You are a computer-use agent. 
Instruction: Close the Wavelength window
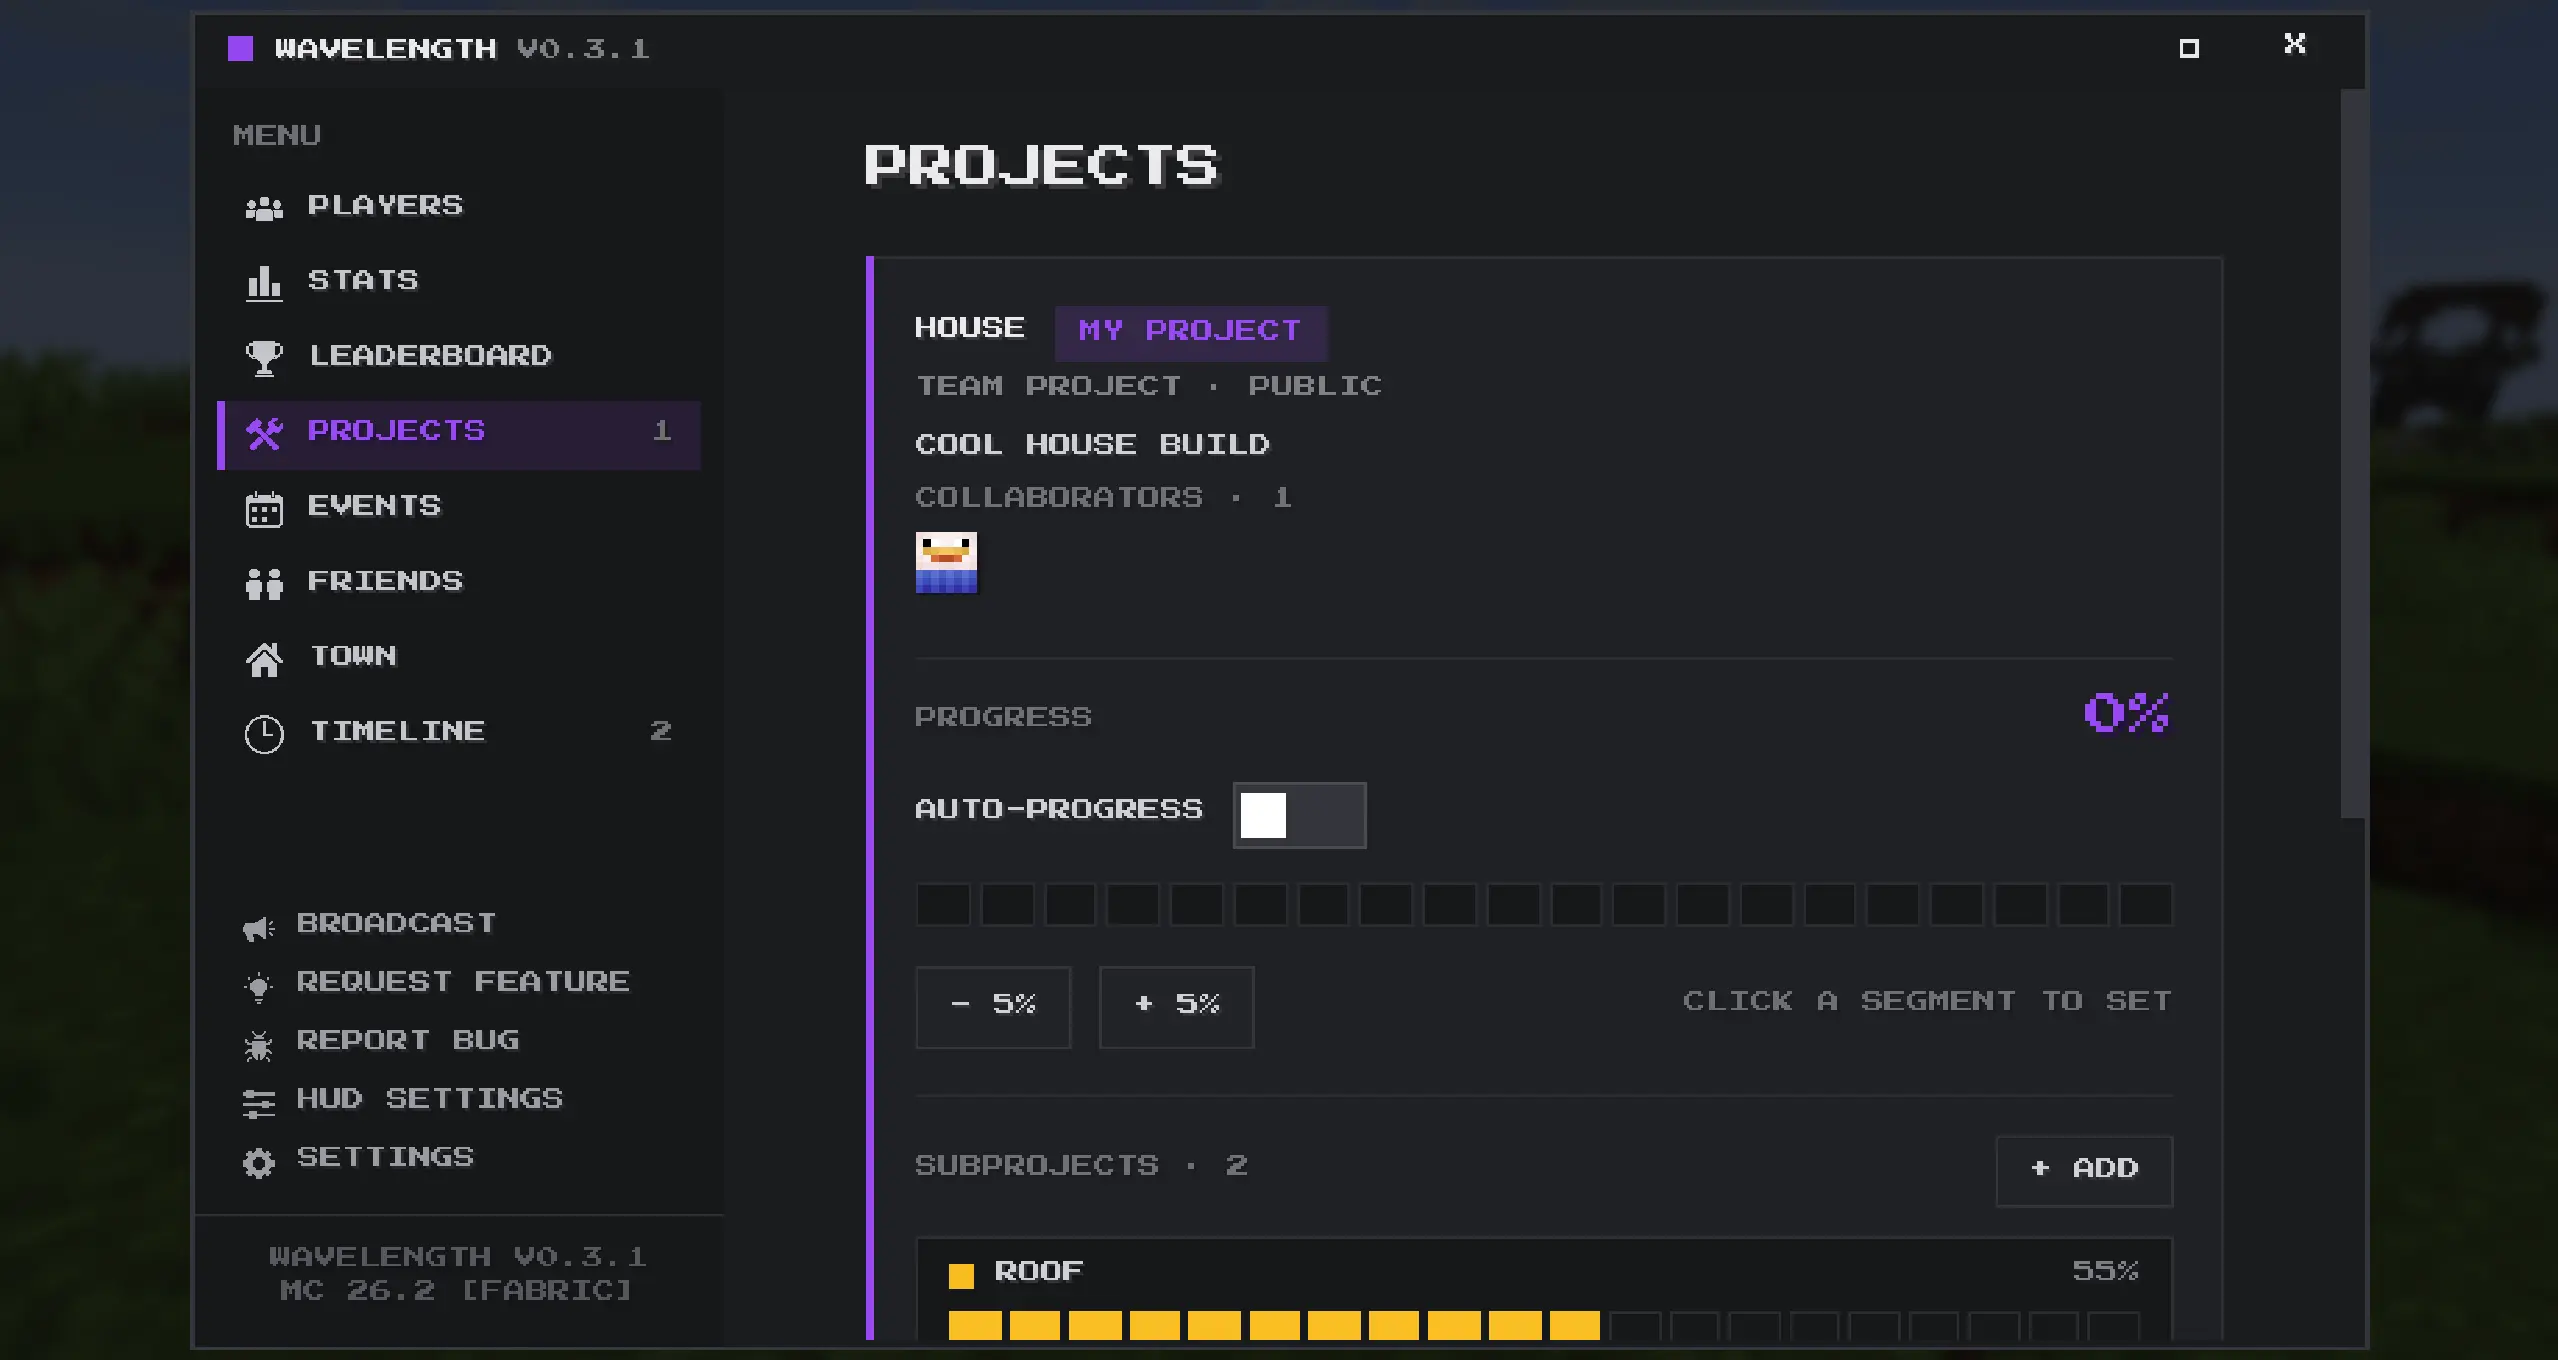tap(2295, 43)
